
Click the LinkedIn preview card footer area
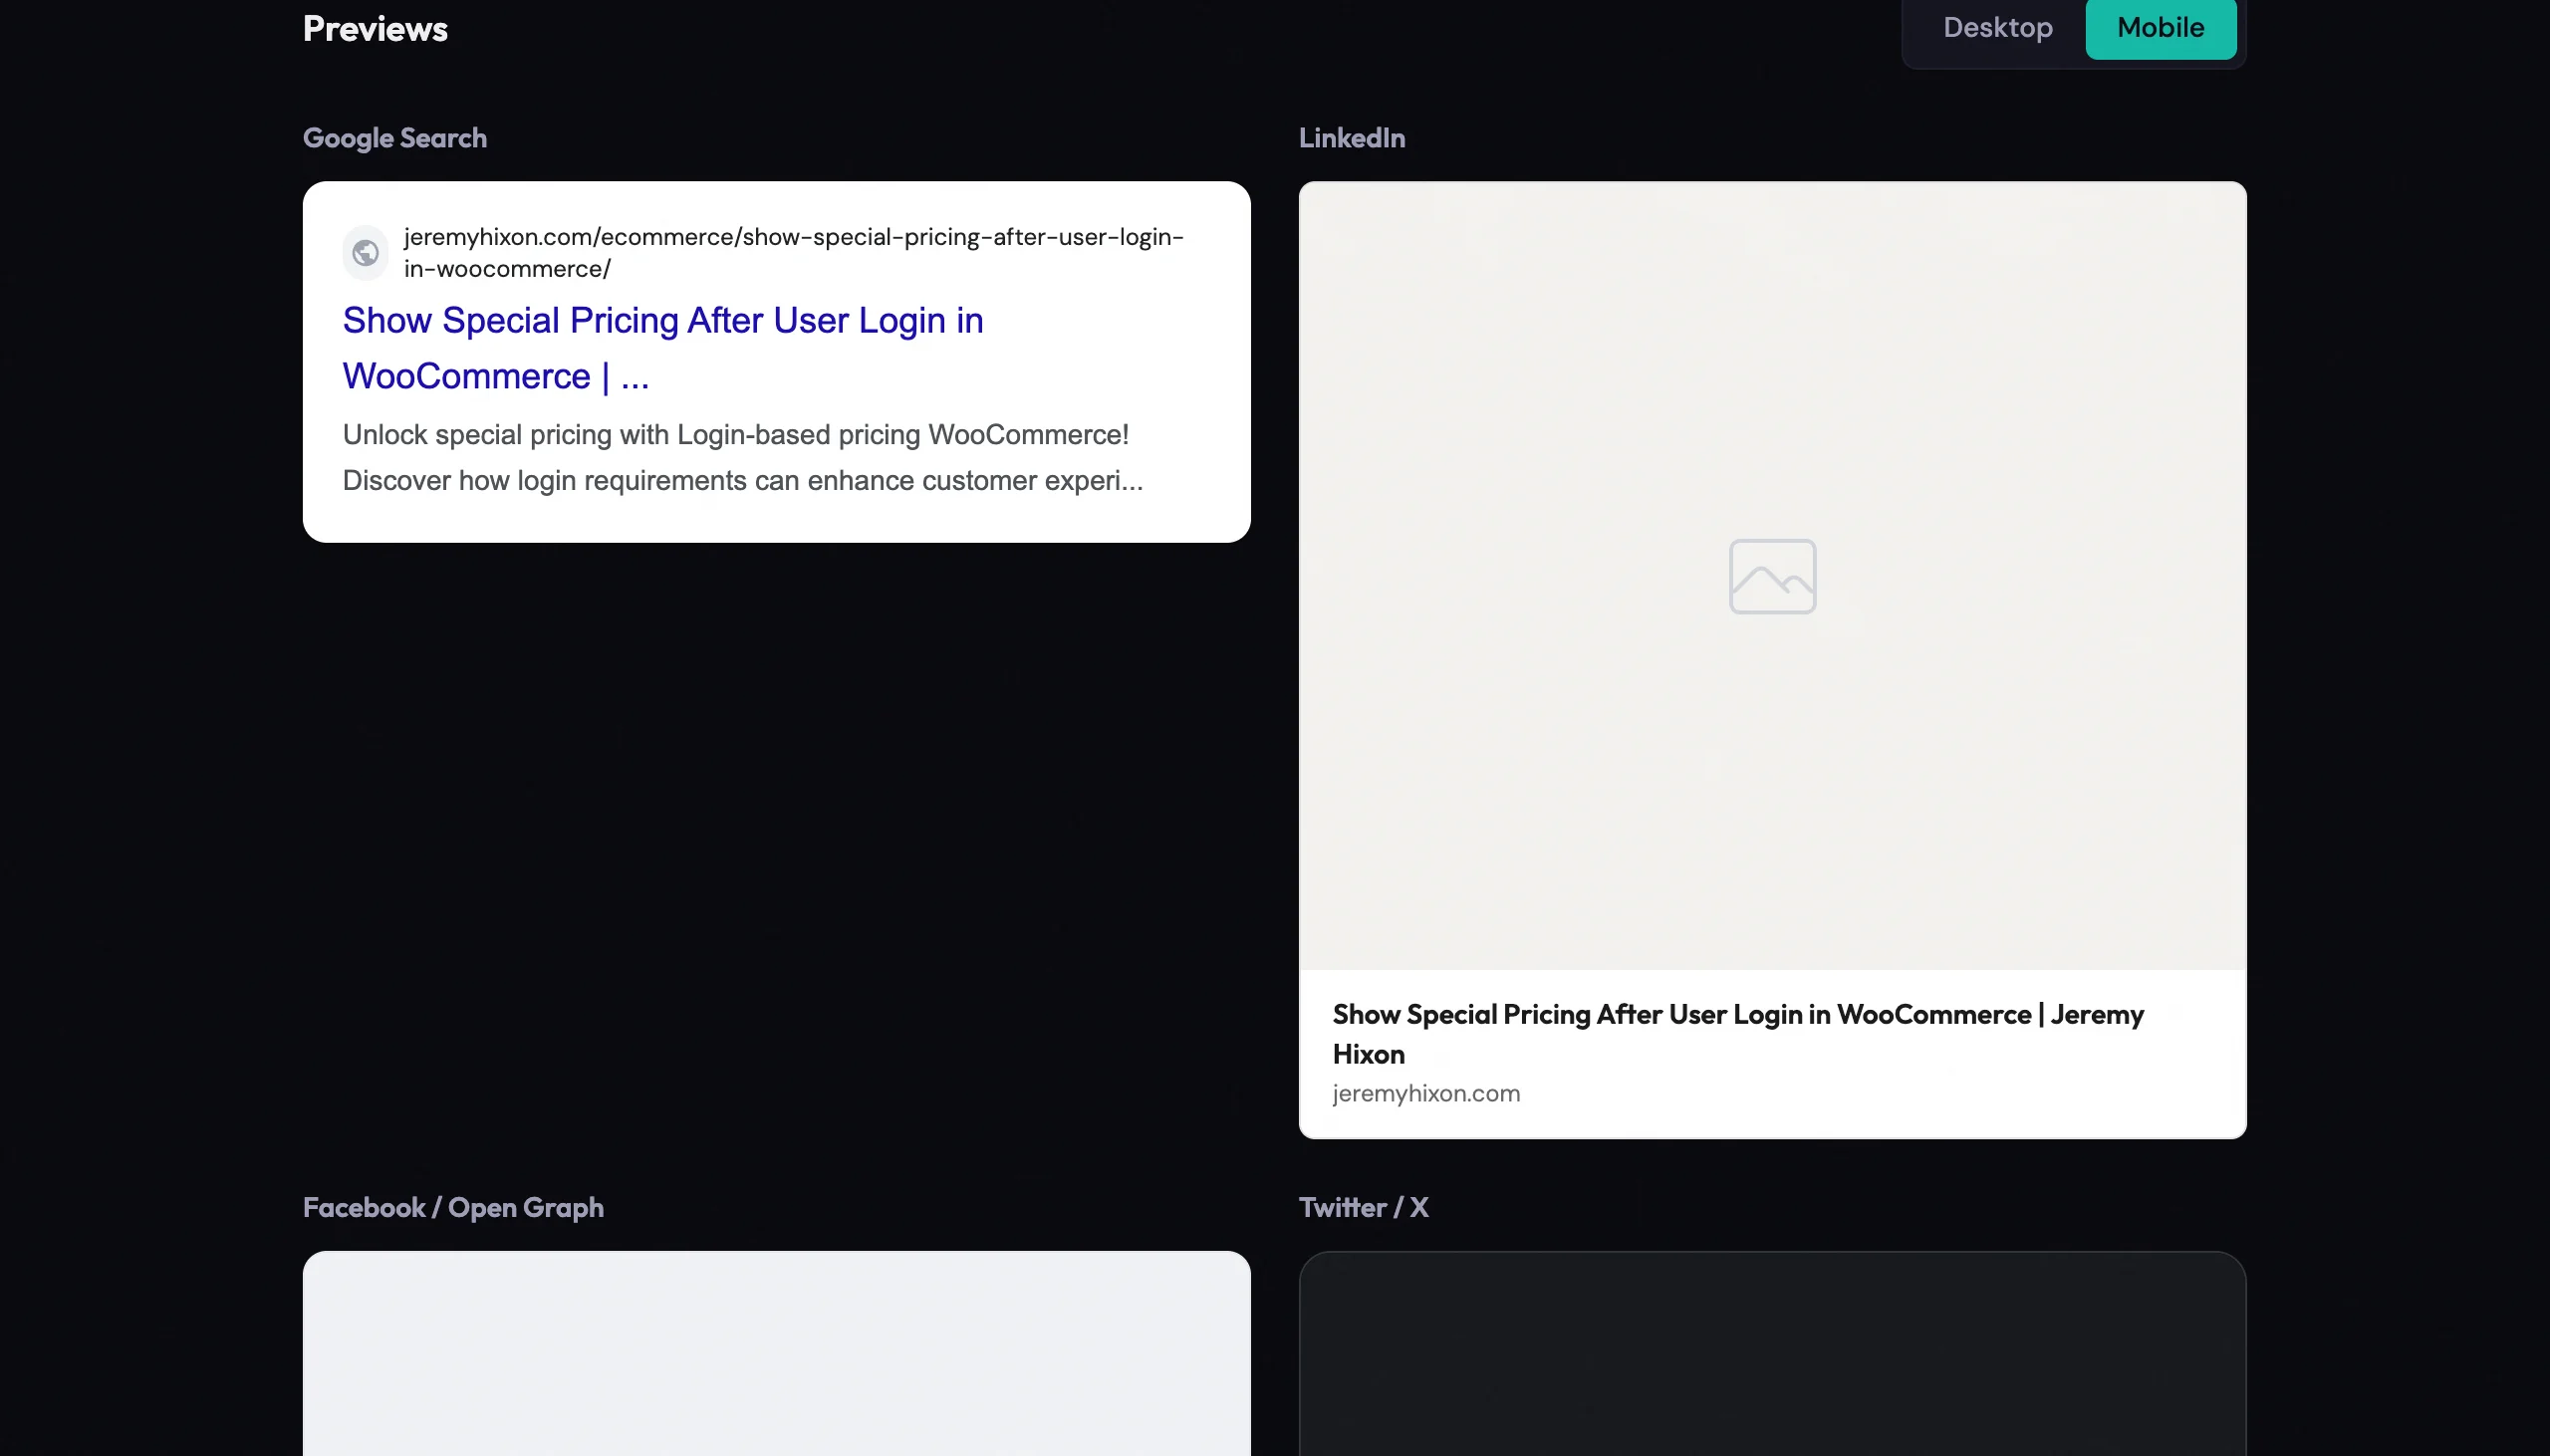tap(1770, 1052)
